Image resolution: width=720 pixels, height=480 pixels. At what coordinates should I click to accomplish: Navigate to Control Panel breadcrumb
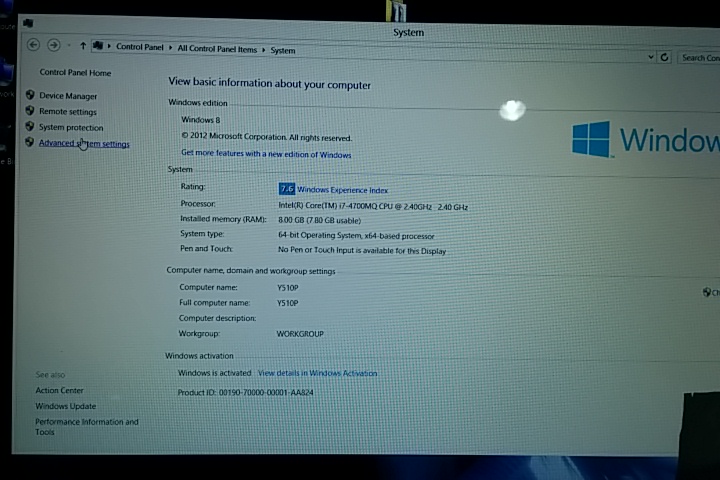(140, 47)
